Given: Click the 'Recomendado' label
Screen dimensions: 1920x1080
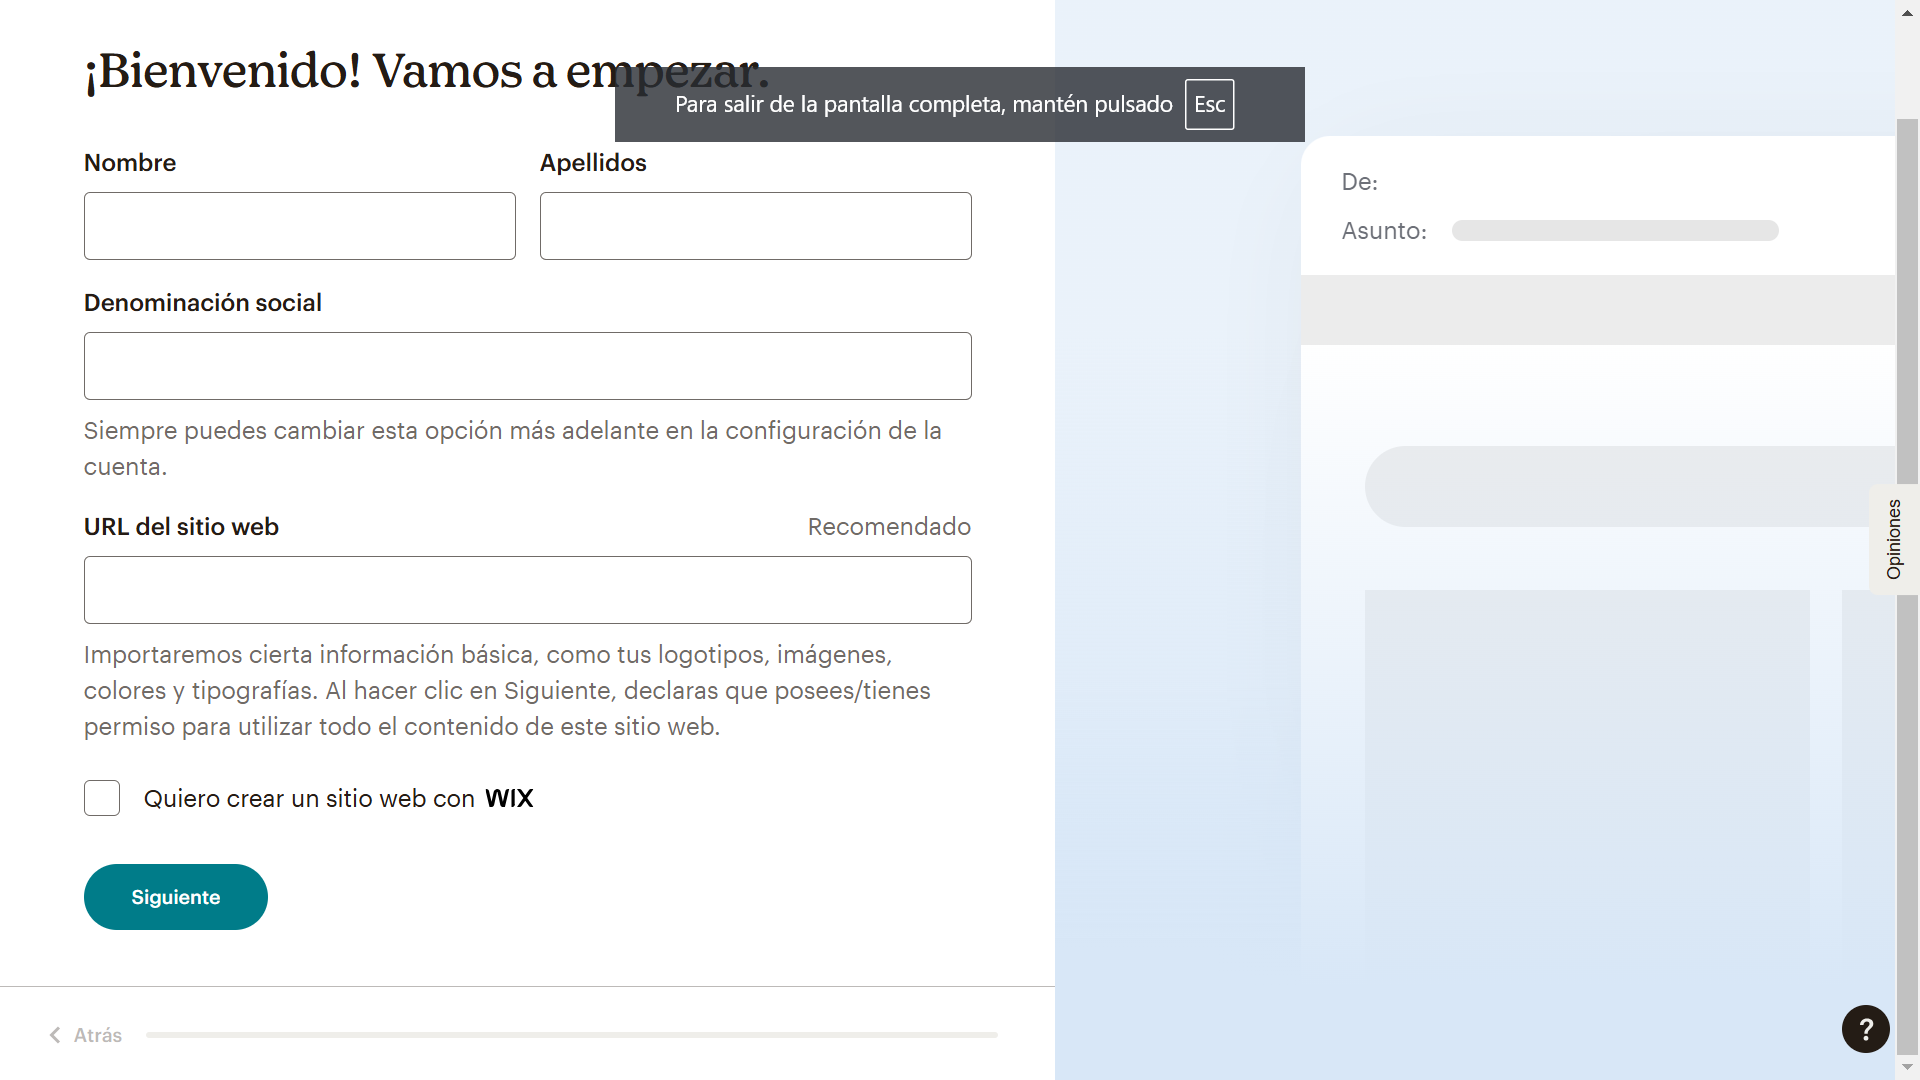Looking at the screenshot, I should click(889, 526).
